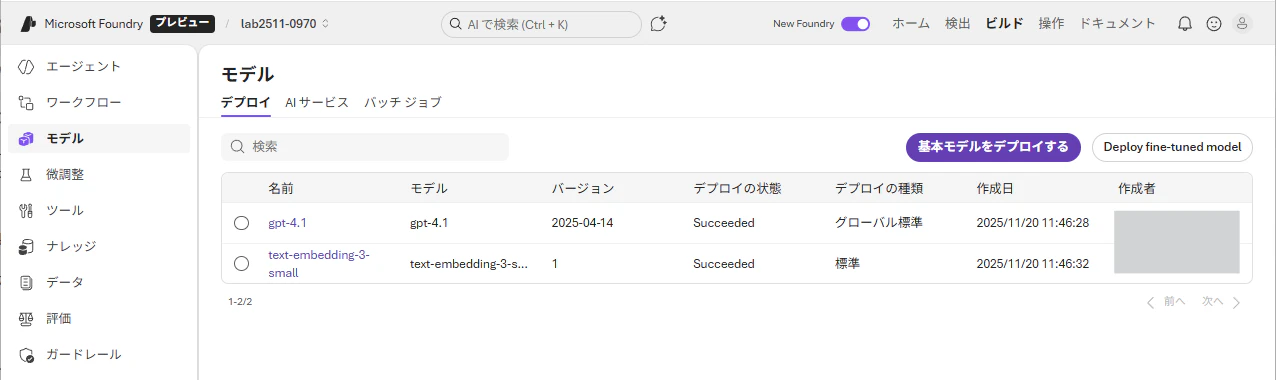
Task: Sort by 作成日 column header
Action: click(995, 188)
